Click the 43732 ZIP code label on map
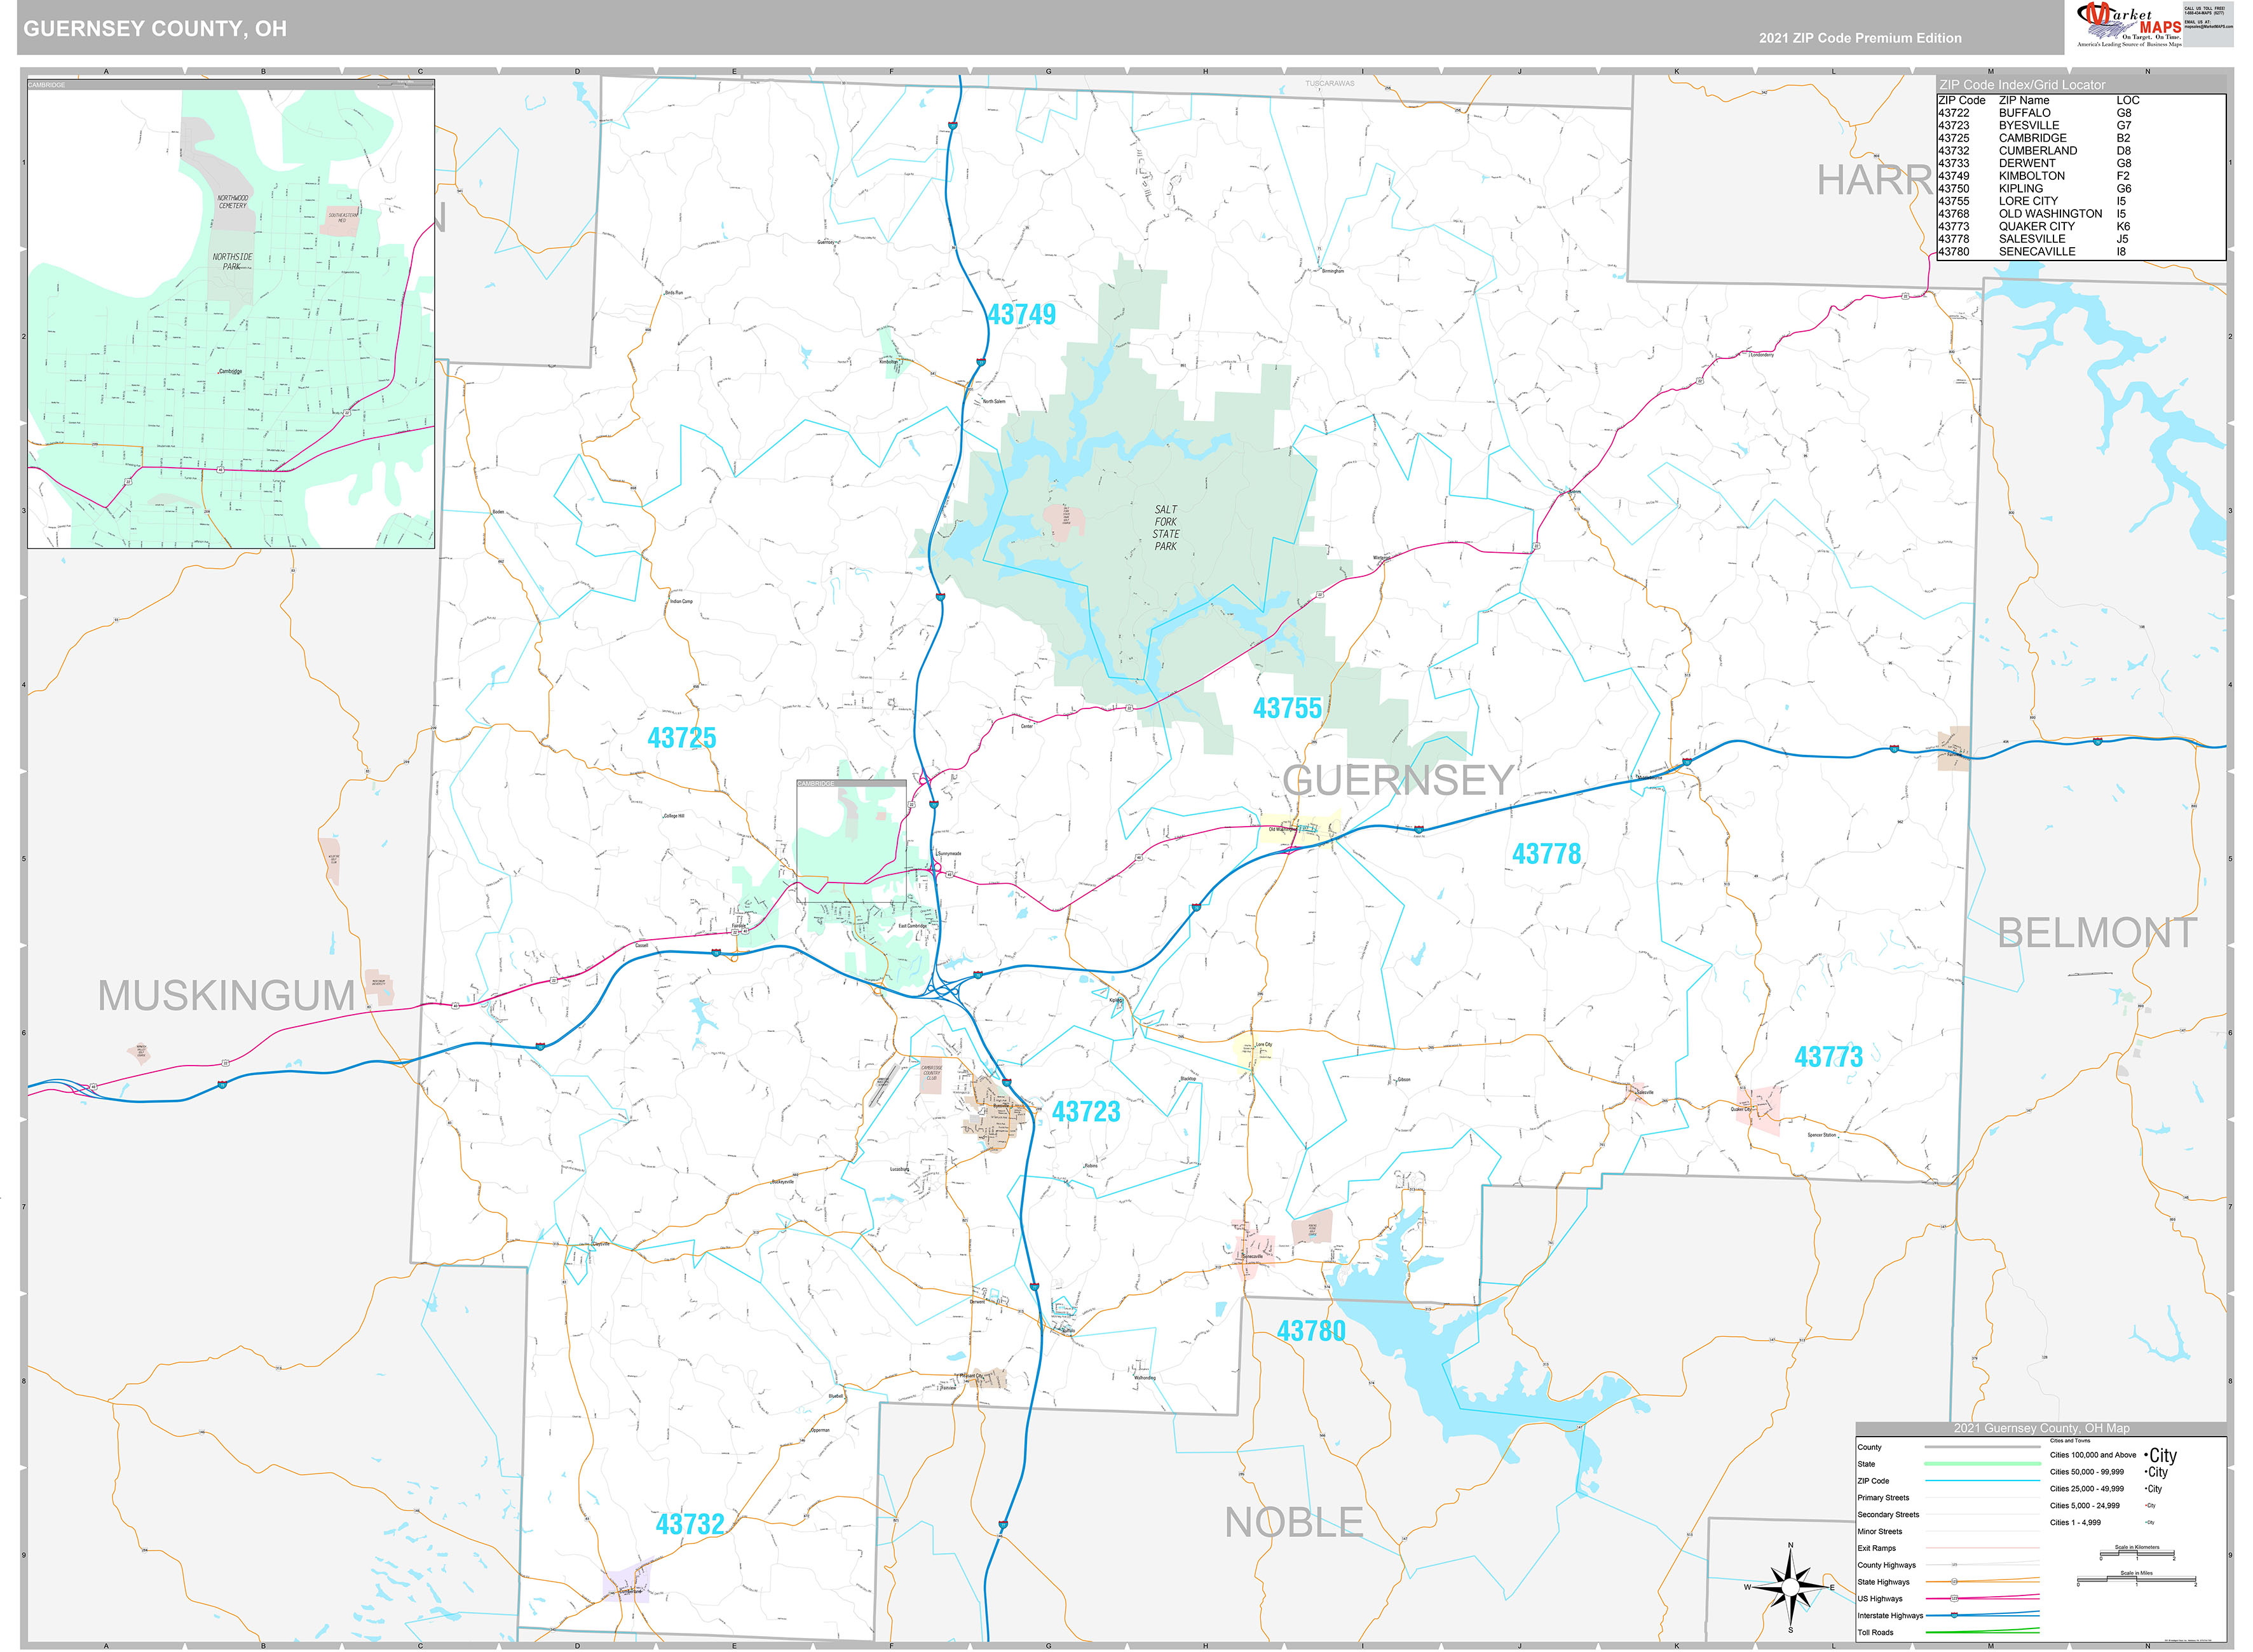 tap(689, 1524)
